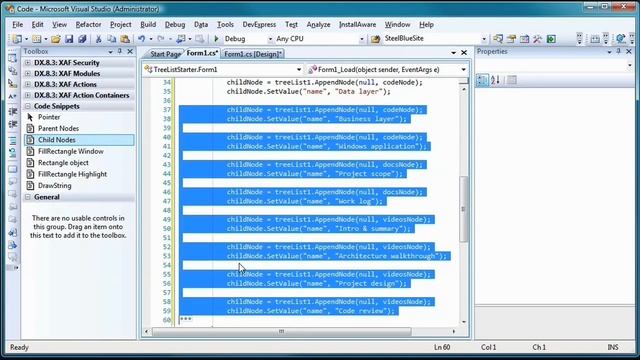Viewport: 640px width, 360px height.
Task: Open the Toolbox wrench-and-hammer icon
Action: coord(538,39)
